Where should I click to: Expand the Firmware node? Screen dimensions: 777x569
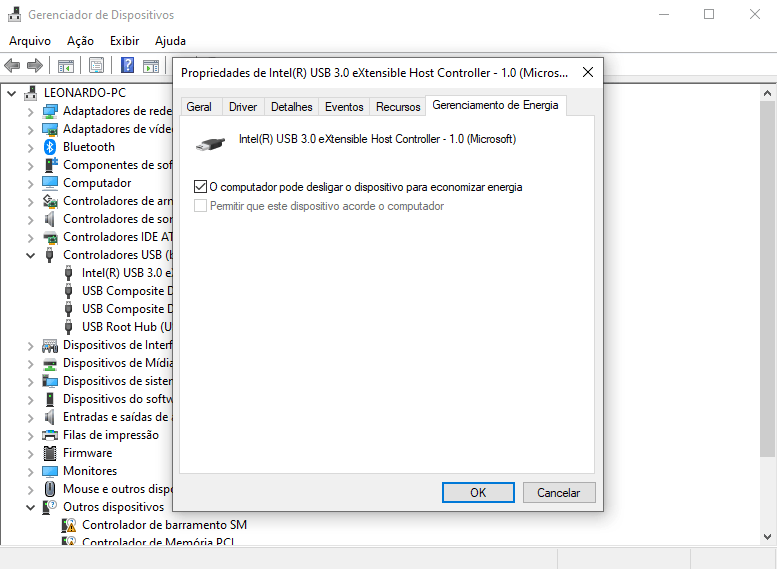31,454
